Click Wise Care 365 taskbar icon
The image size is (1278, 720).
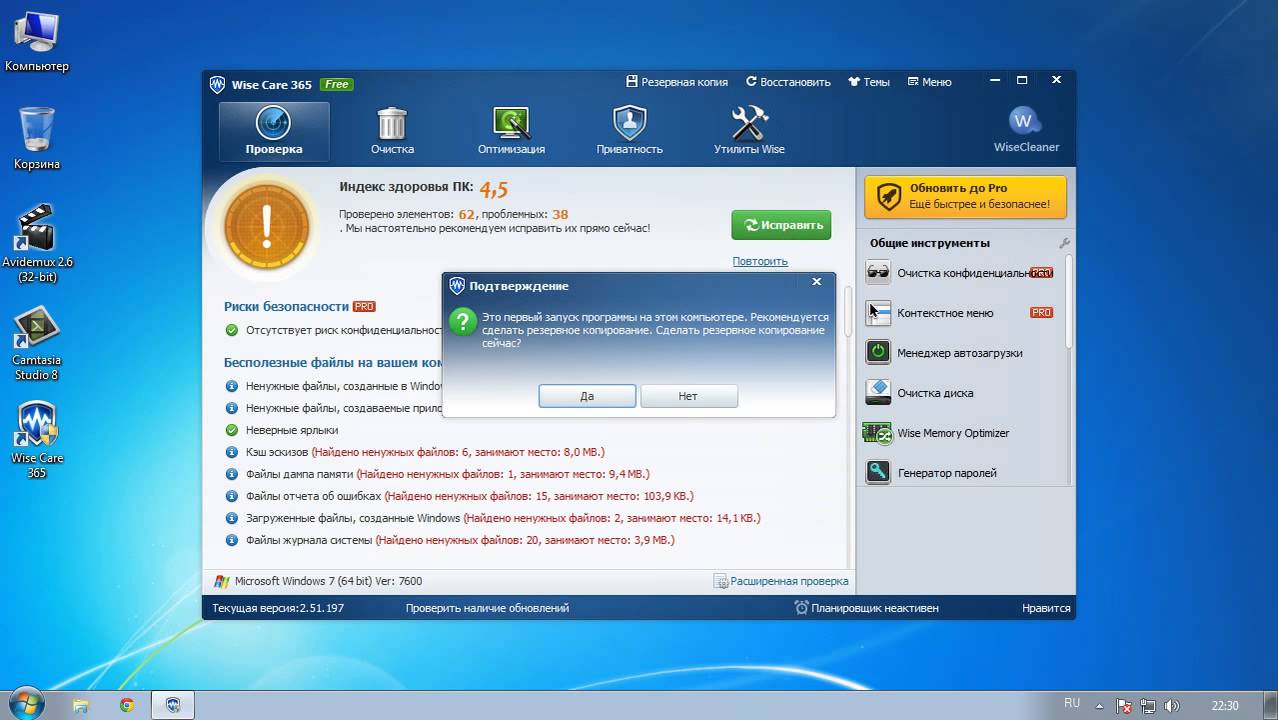click(173, 705)
